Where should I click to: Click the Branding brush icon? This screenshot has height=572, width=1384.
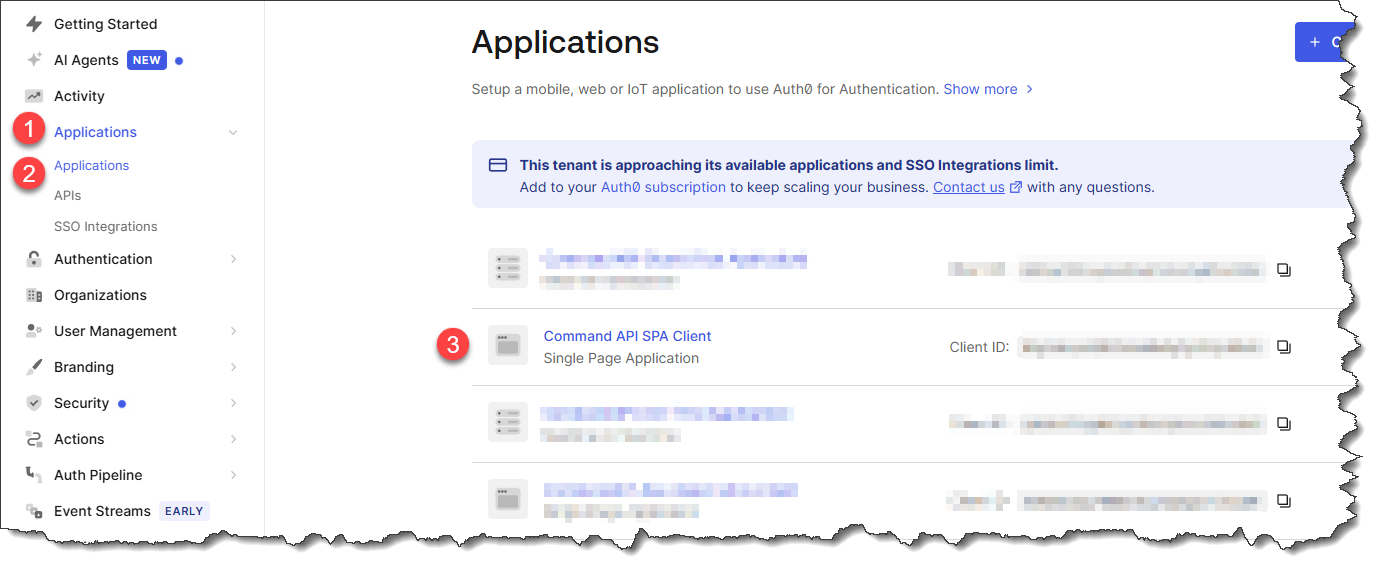click(34, 367)
